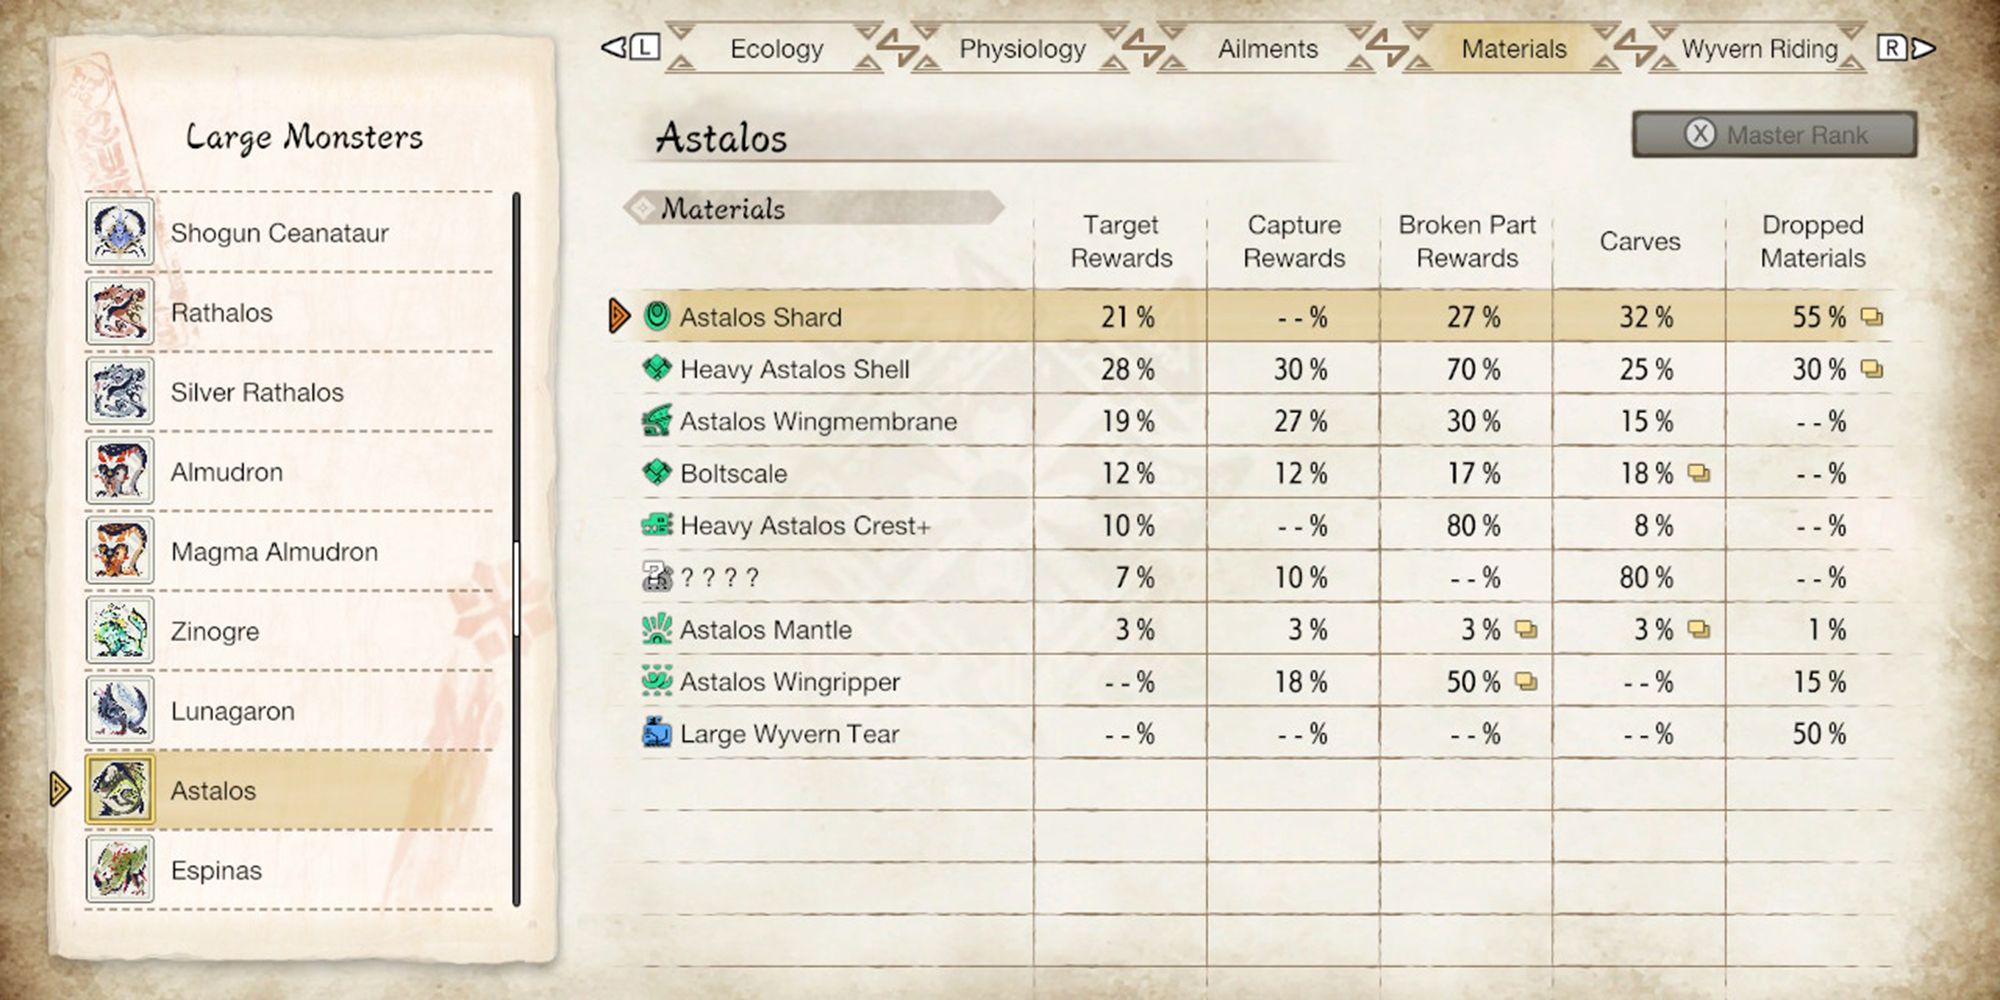Switch to the Ecology tab
2000x1000 pixels.
[776, 49]
